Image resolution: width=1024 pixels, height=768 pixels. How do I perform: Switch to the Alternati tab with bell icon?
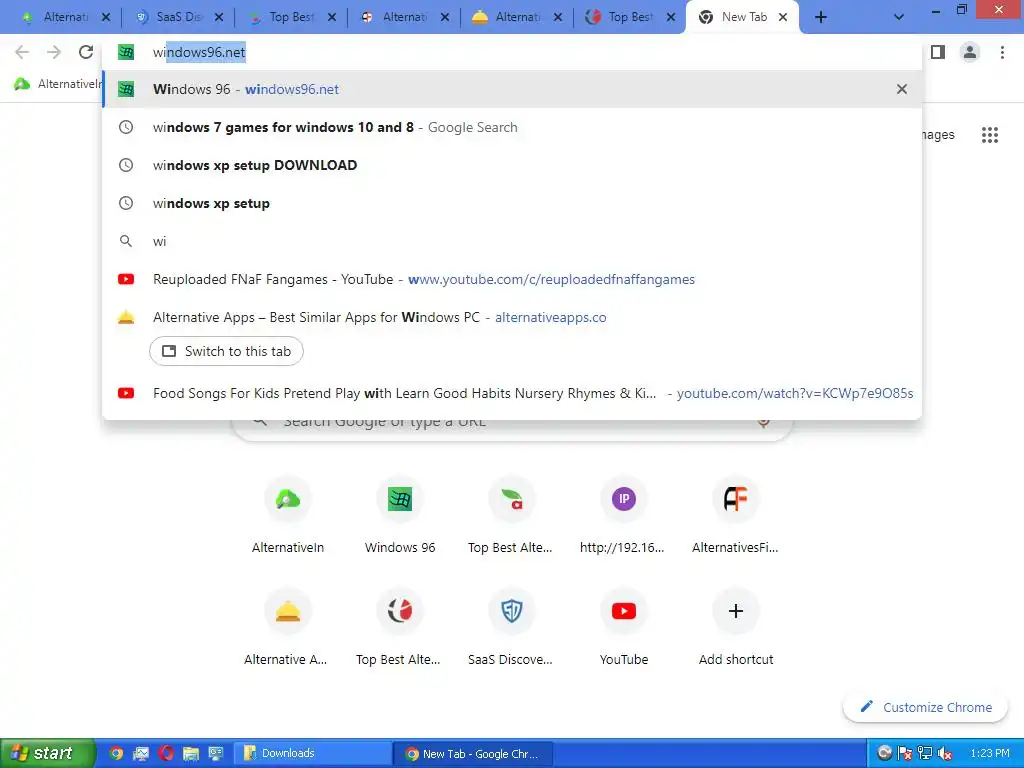[x=516, y=18]
